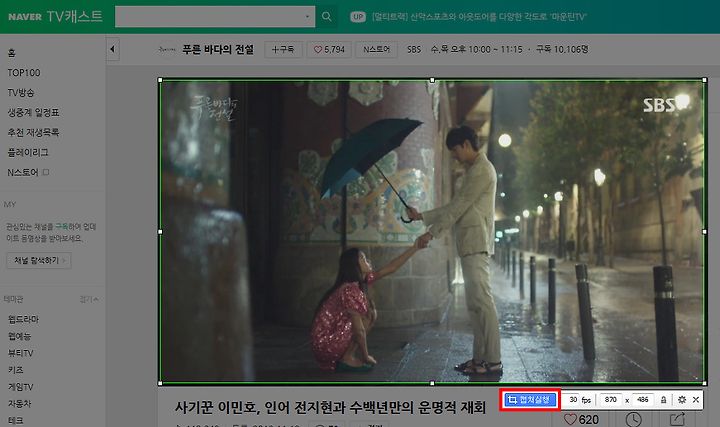Viewport: 720px width, 427px height.
Task: Open TOP100 in sidebar
Action: coord(24,73)
